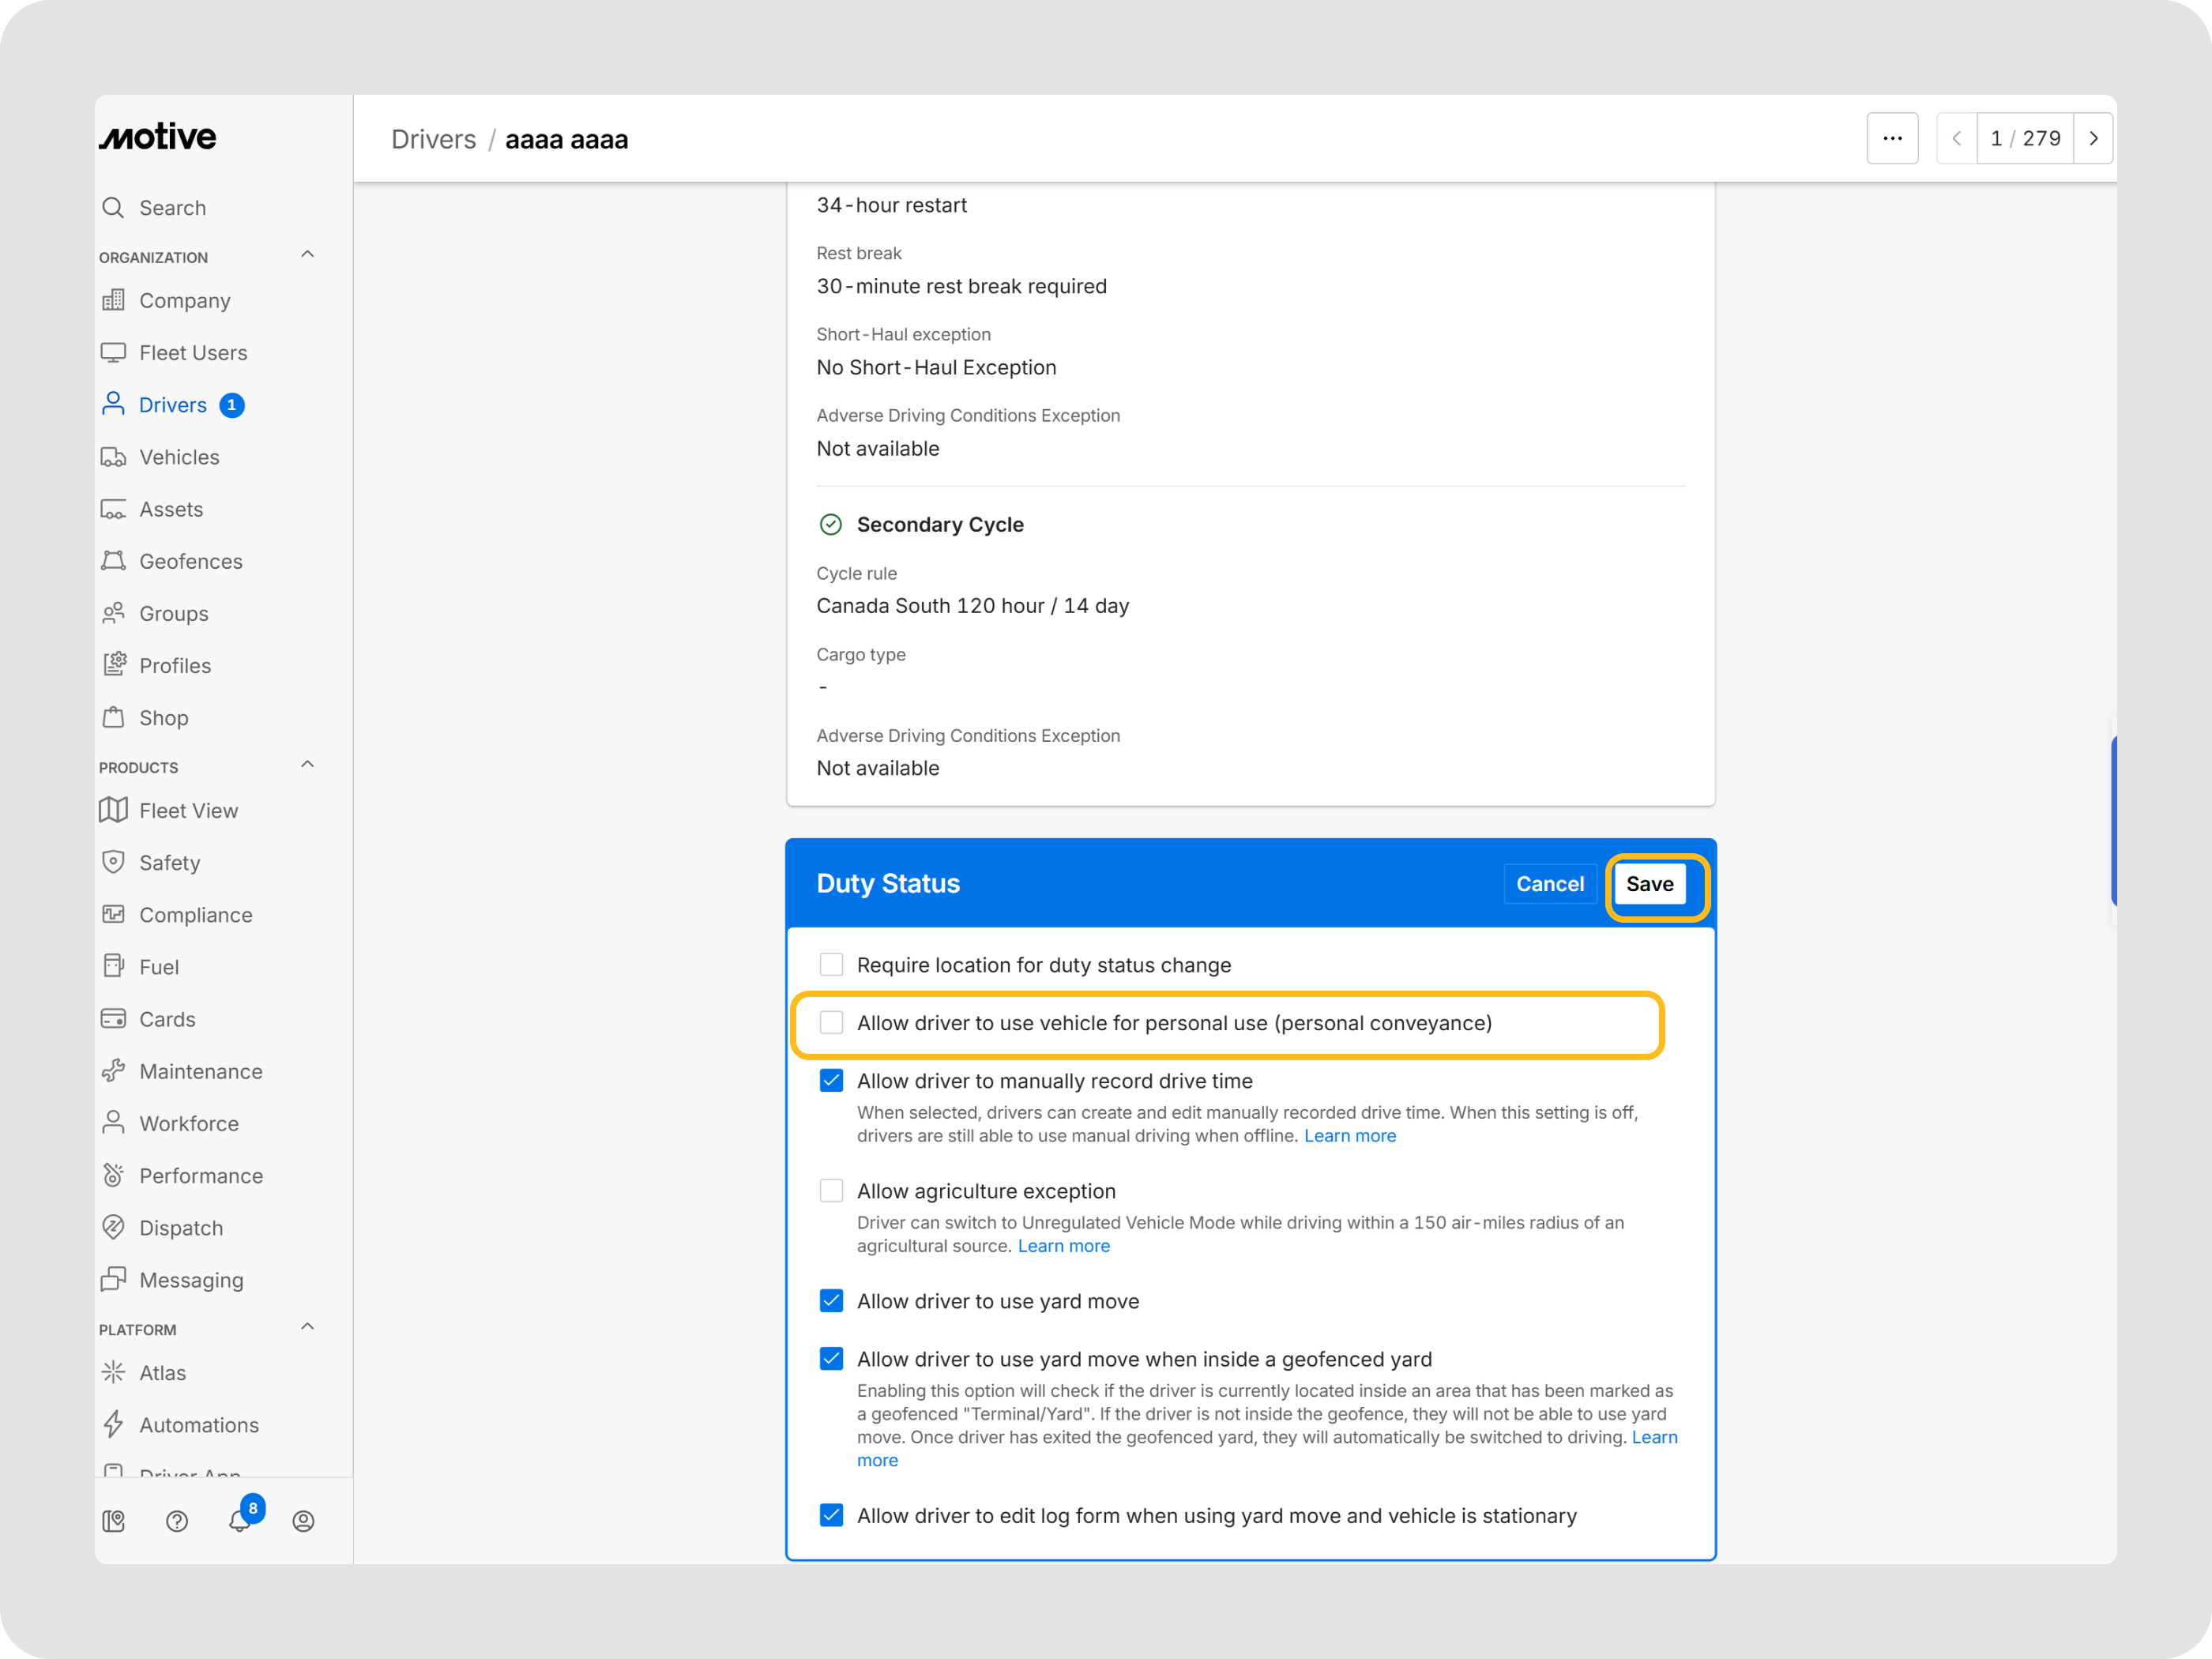Viewport: 2212px width, 1659px height.
Task: Open the user account profile icon
Action: point(303,1521)
